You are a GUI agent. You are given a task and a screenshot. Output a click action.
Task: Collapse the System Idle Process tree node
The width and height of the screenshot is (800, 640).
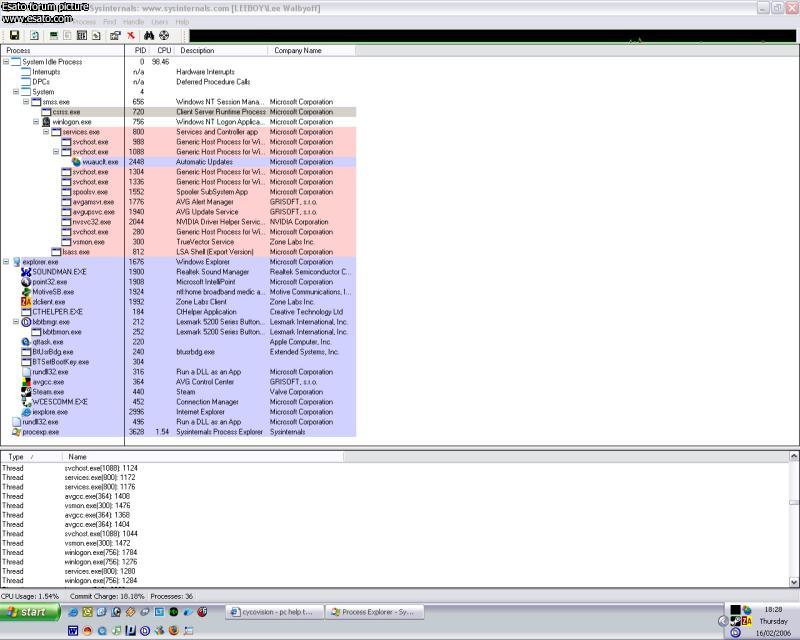(6, 62)
